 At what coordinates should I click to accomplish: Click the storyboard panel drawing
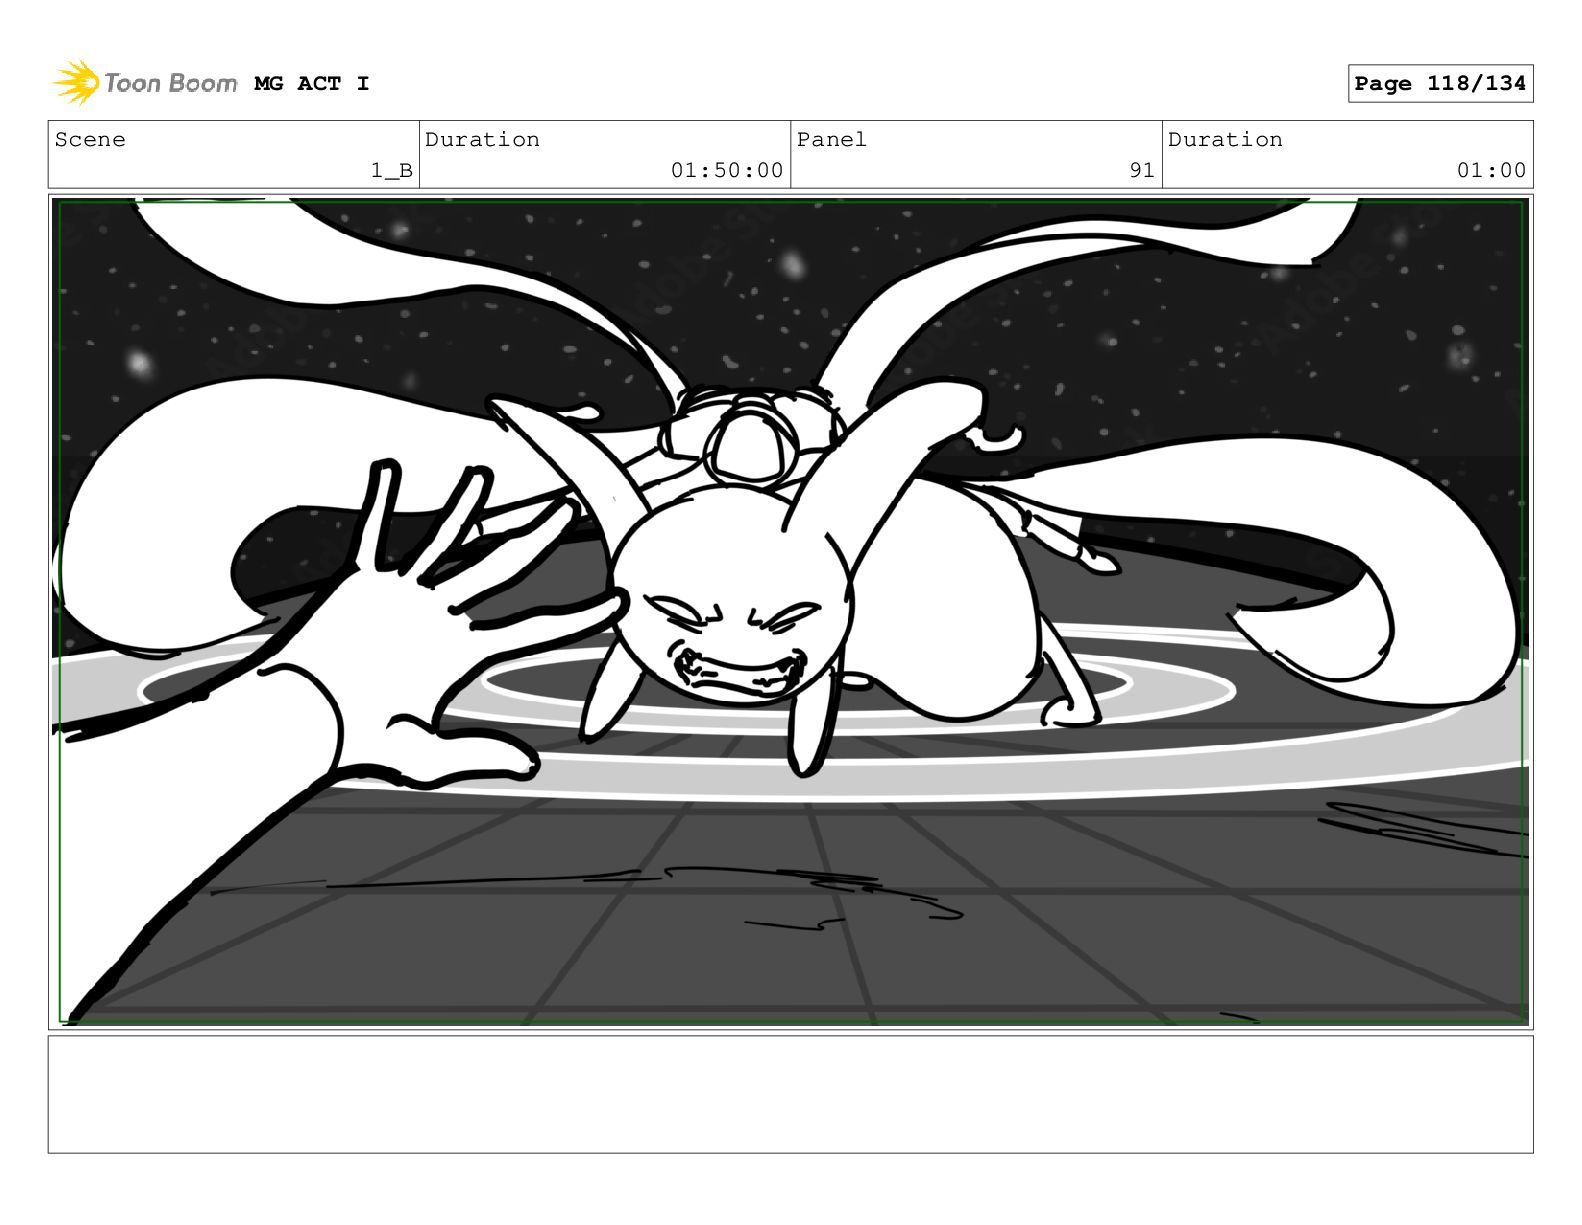791,612
